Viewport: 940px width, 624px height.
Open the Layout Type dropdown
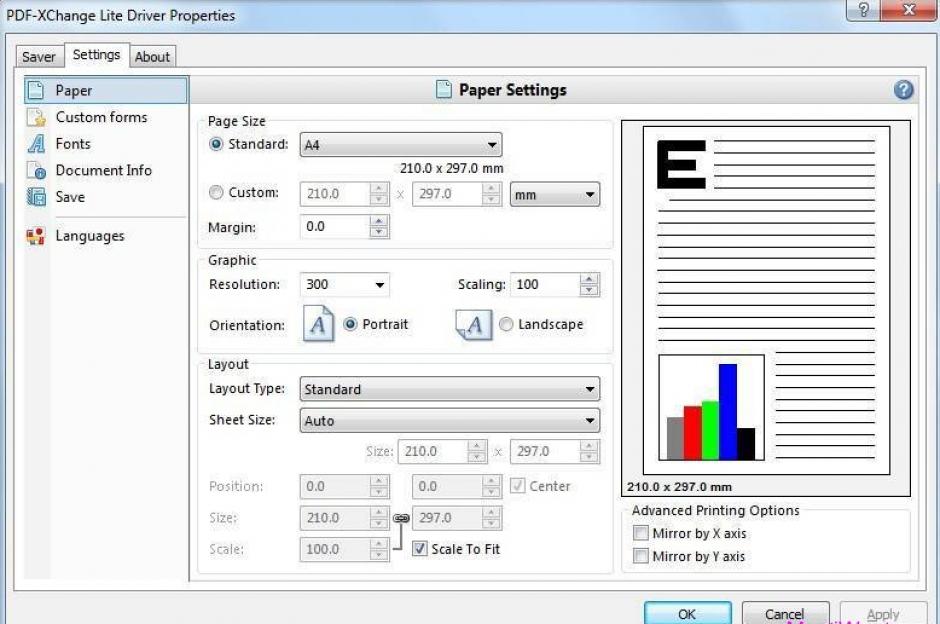(450, 390)
